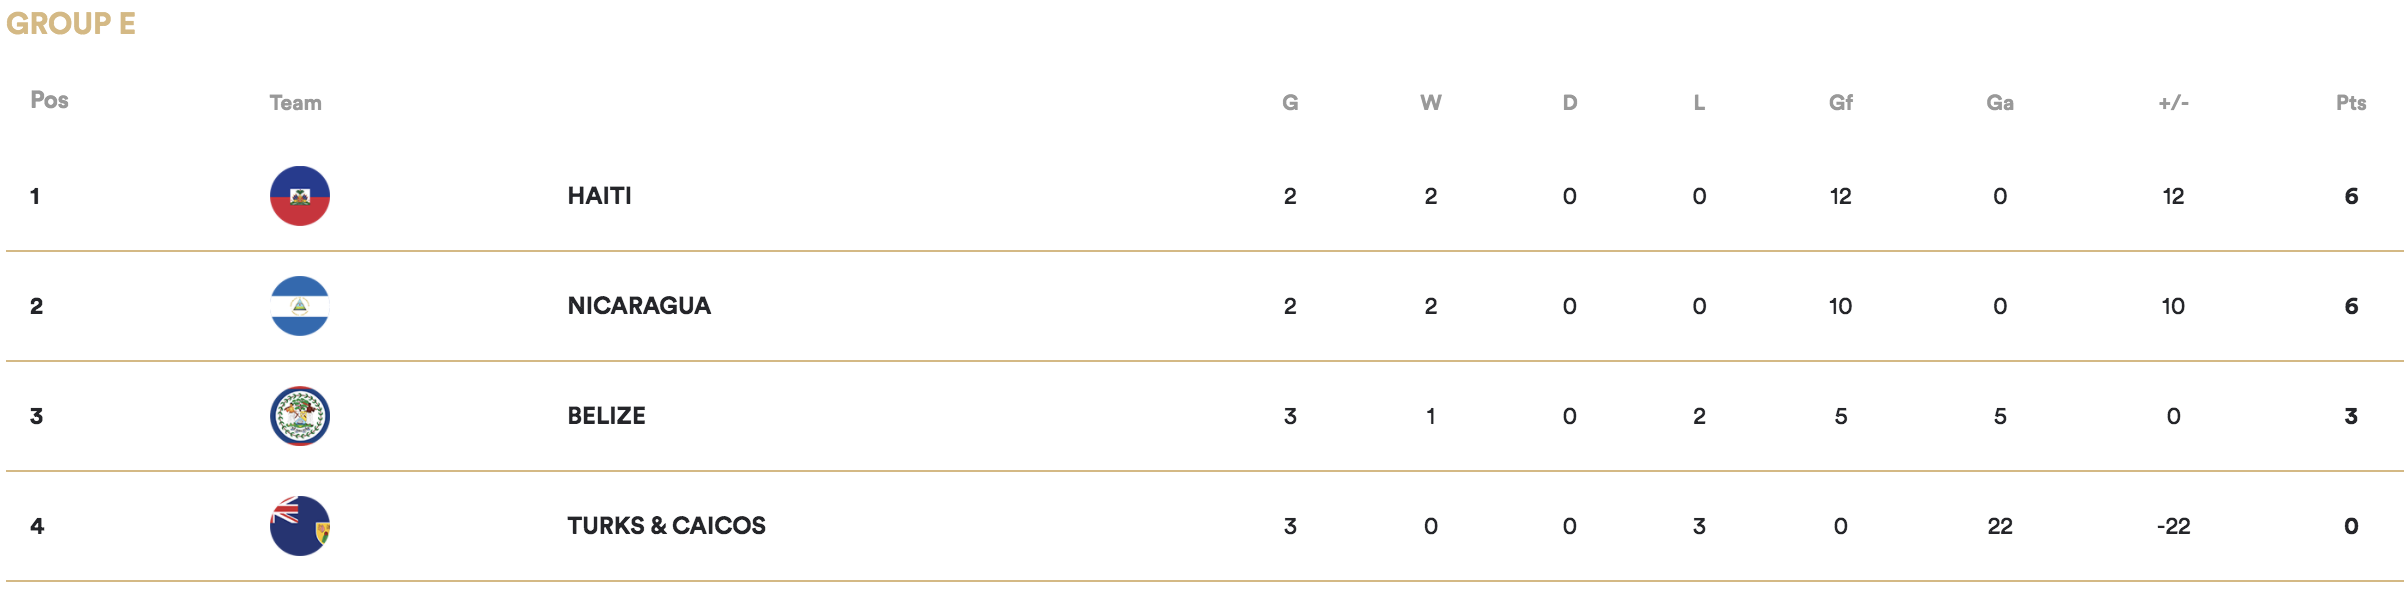This screenshot has height=592, width=2404.
Task: Click Turks & Caicos goal difference -22
Action: [2173, 526]
